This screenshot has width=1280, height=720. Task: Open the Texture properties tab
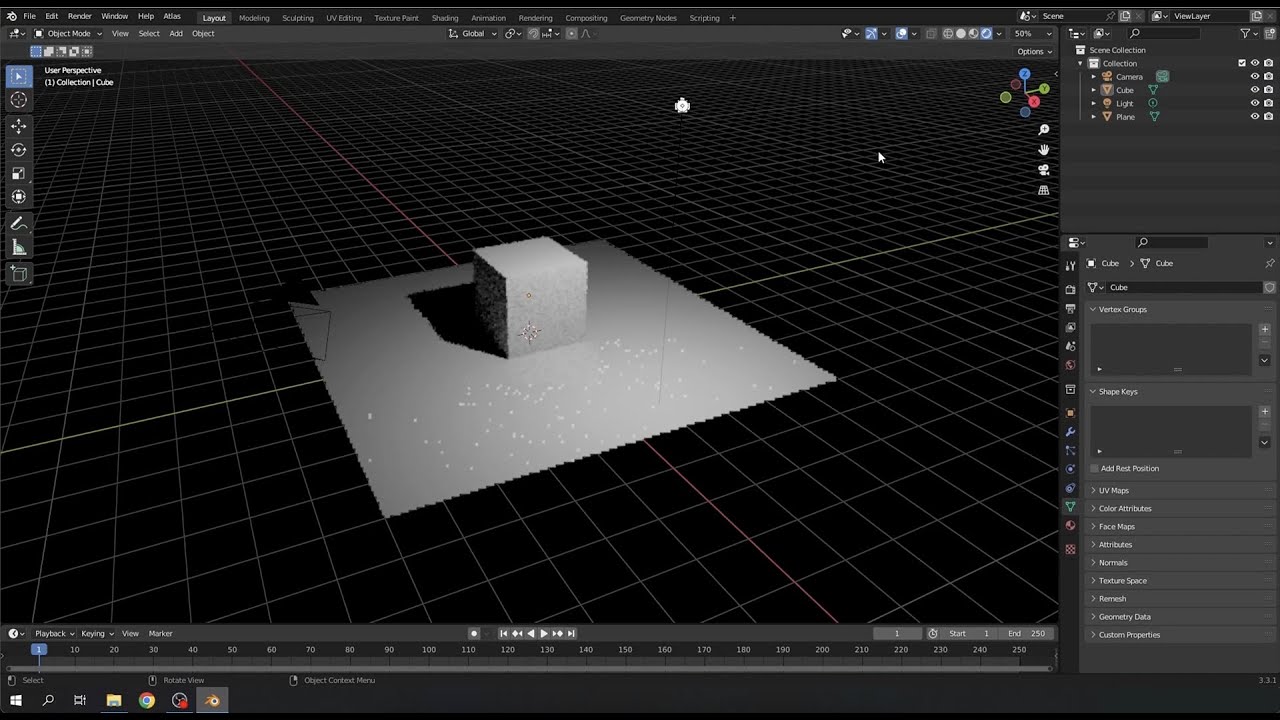pyautogui.click(x=1070, y=549)
